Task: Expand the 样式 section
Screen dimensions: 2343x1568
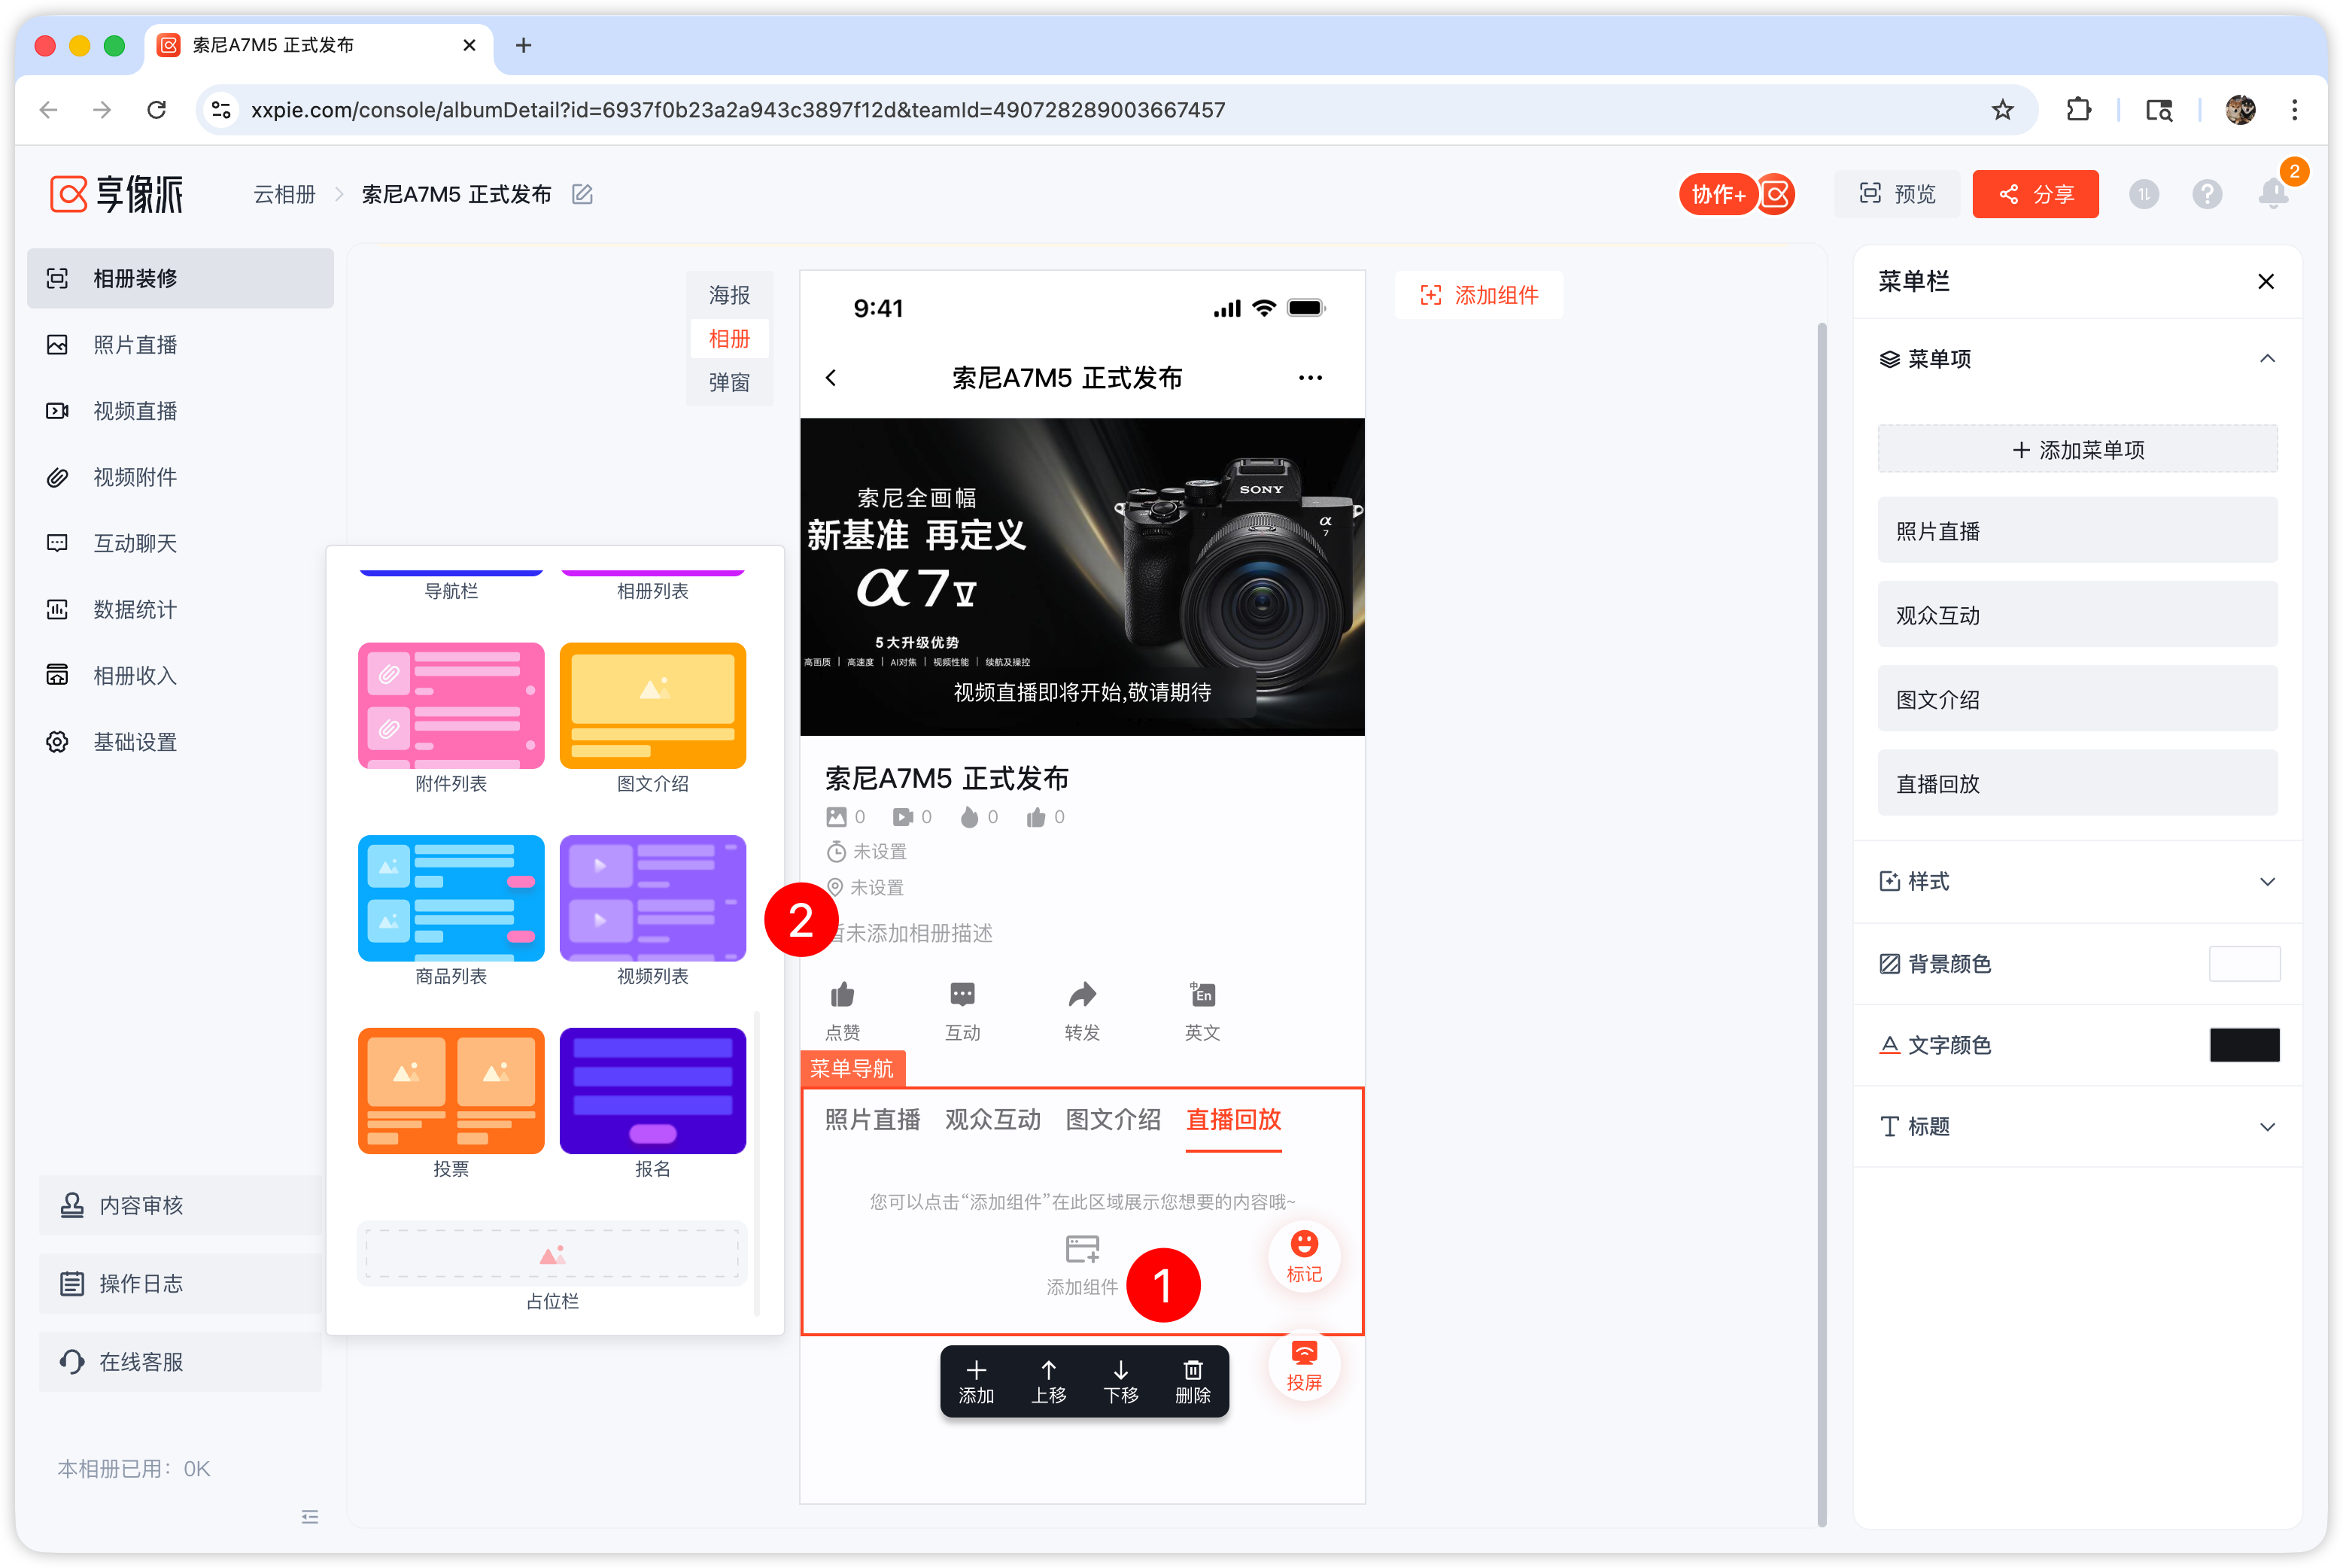Action: tap(2266, 881)
